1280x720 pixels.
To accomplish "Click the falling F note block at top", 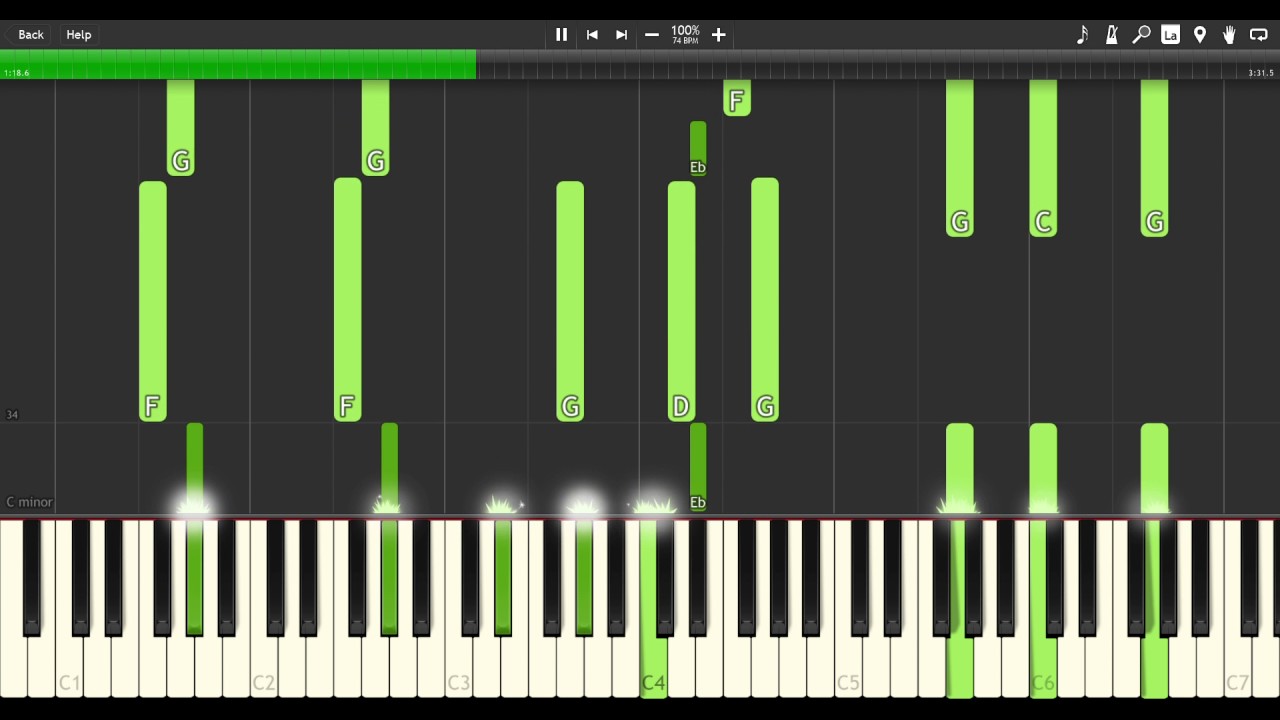I will point(737,98).
